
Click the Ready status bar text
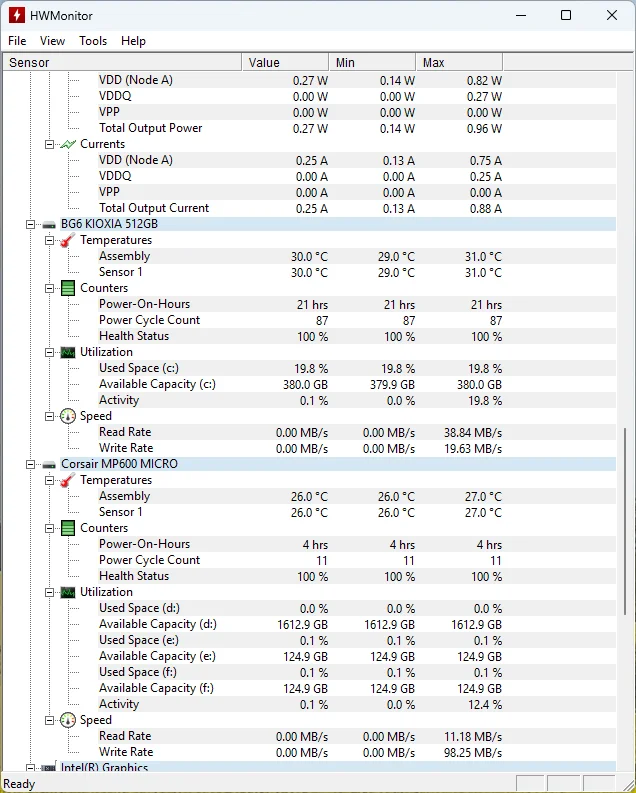tap(19, 784)
